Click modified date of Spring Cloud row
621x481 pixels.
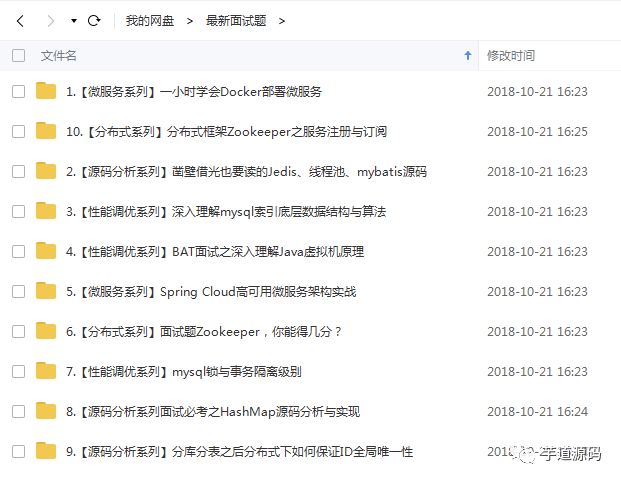coord(537,292)
